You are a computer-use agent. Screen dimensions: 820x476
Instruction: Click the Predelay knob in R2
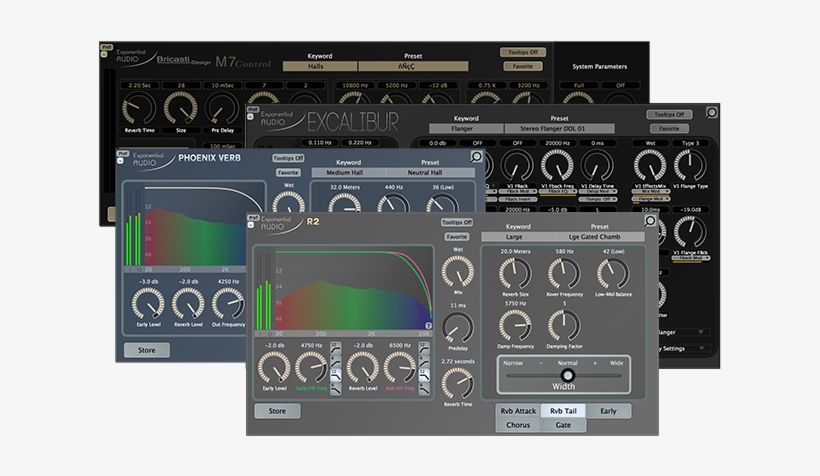pos(458,327)
